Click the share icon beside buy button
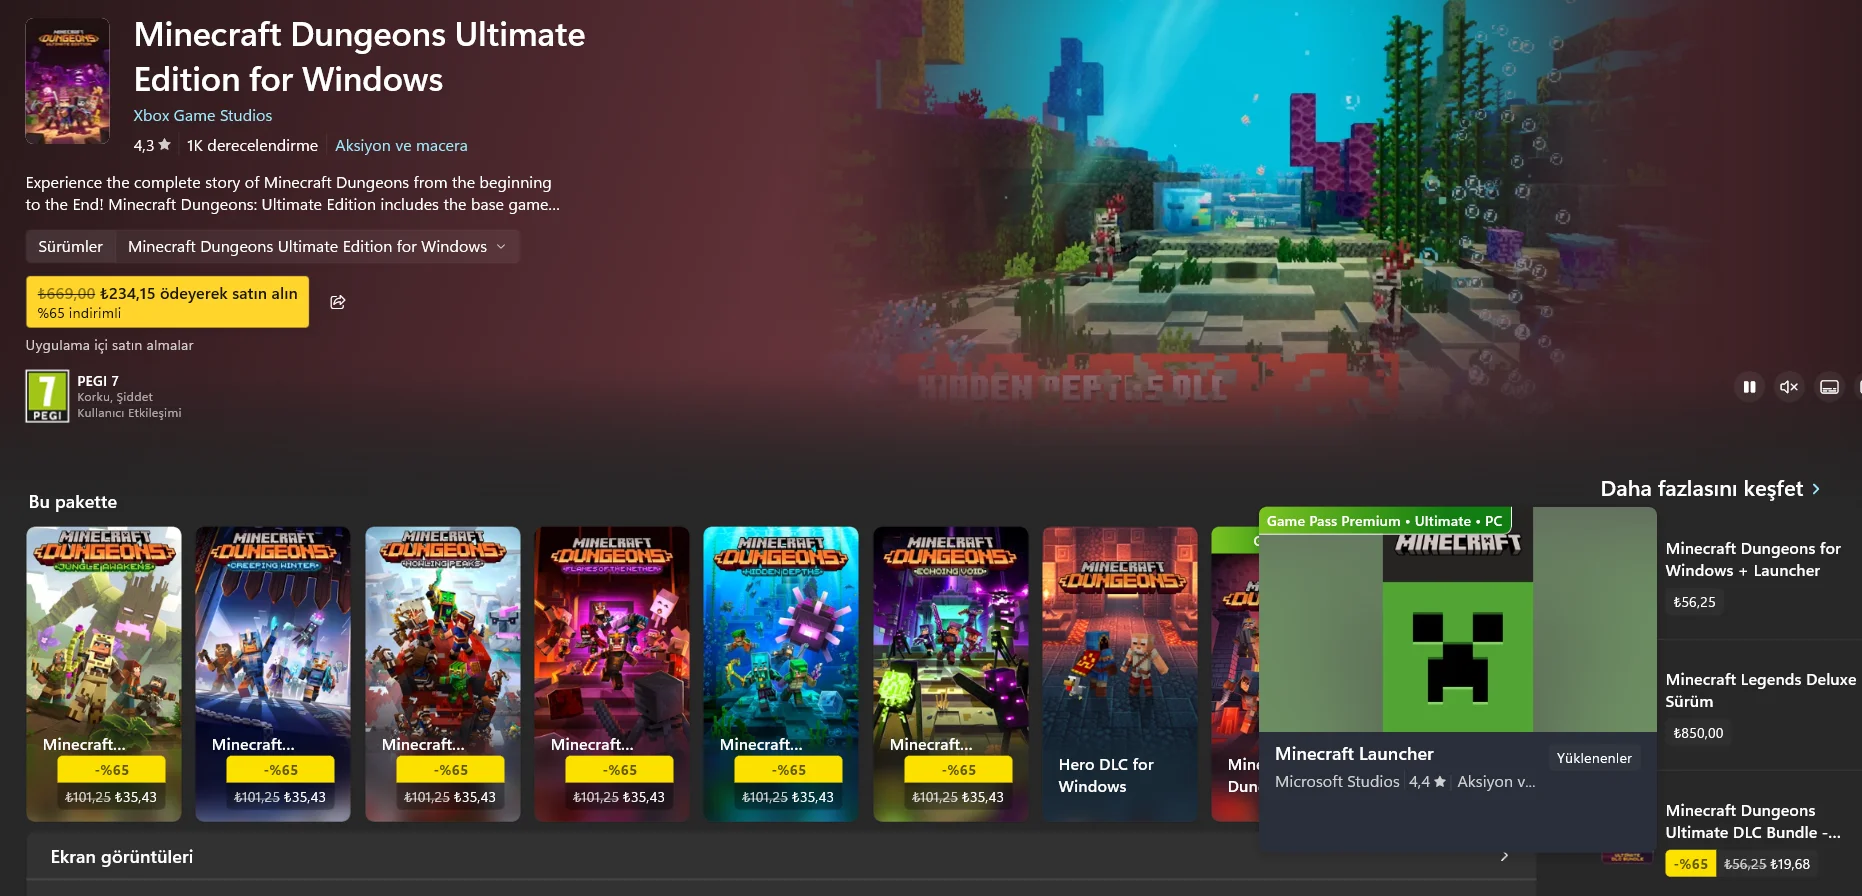Viewport: 1862px width, 896px height. [338, 302]
